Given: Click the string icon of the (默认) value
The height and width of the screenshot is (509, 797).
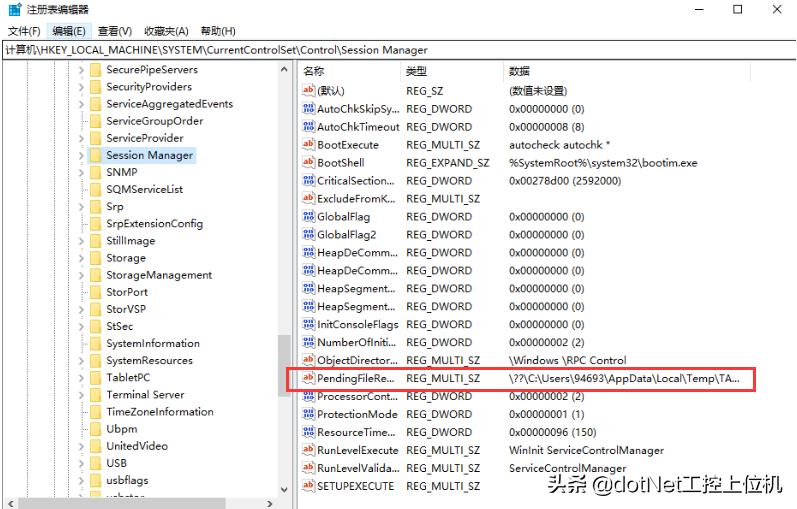Looking at the screenshot, I should click(x=308, y=91).
